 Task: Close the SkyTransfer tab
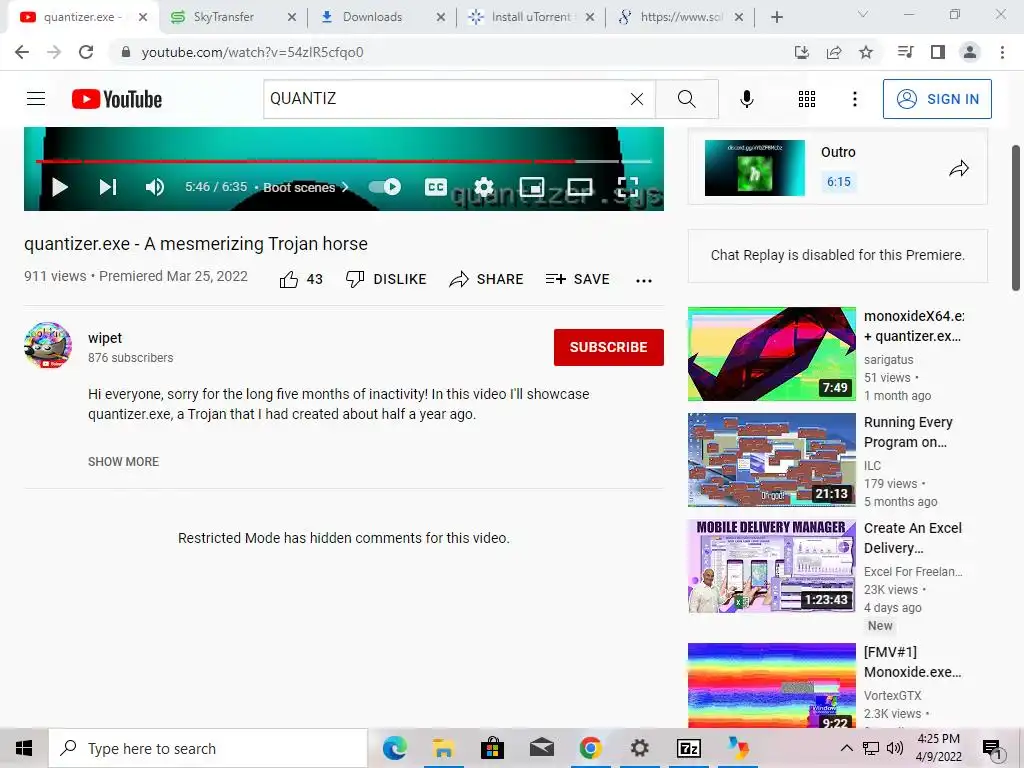pos(292,17)
